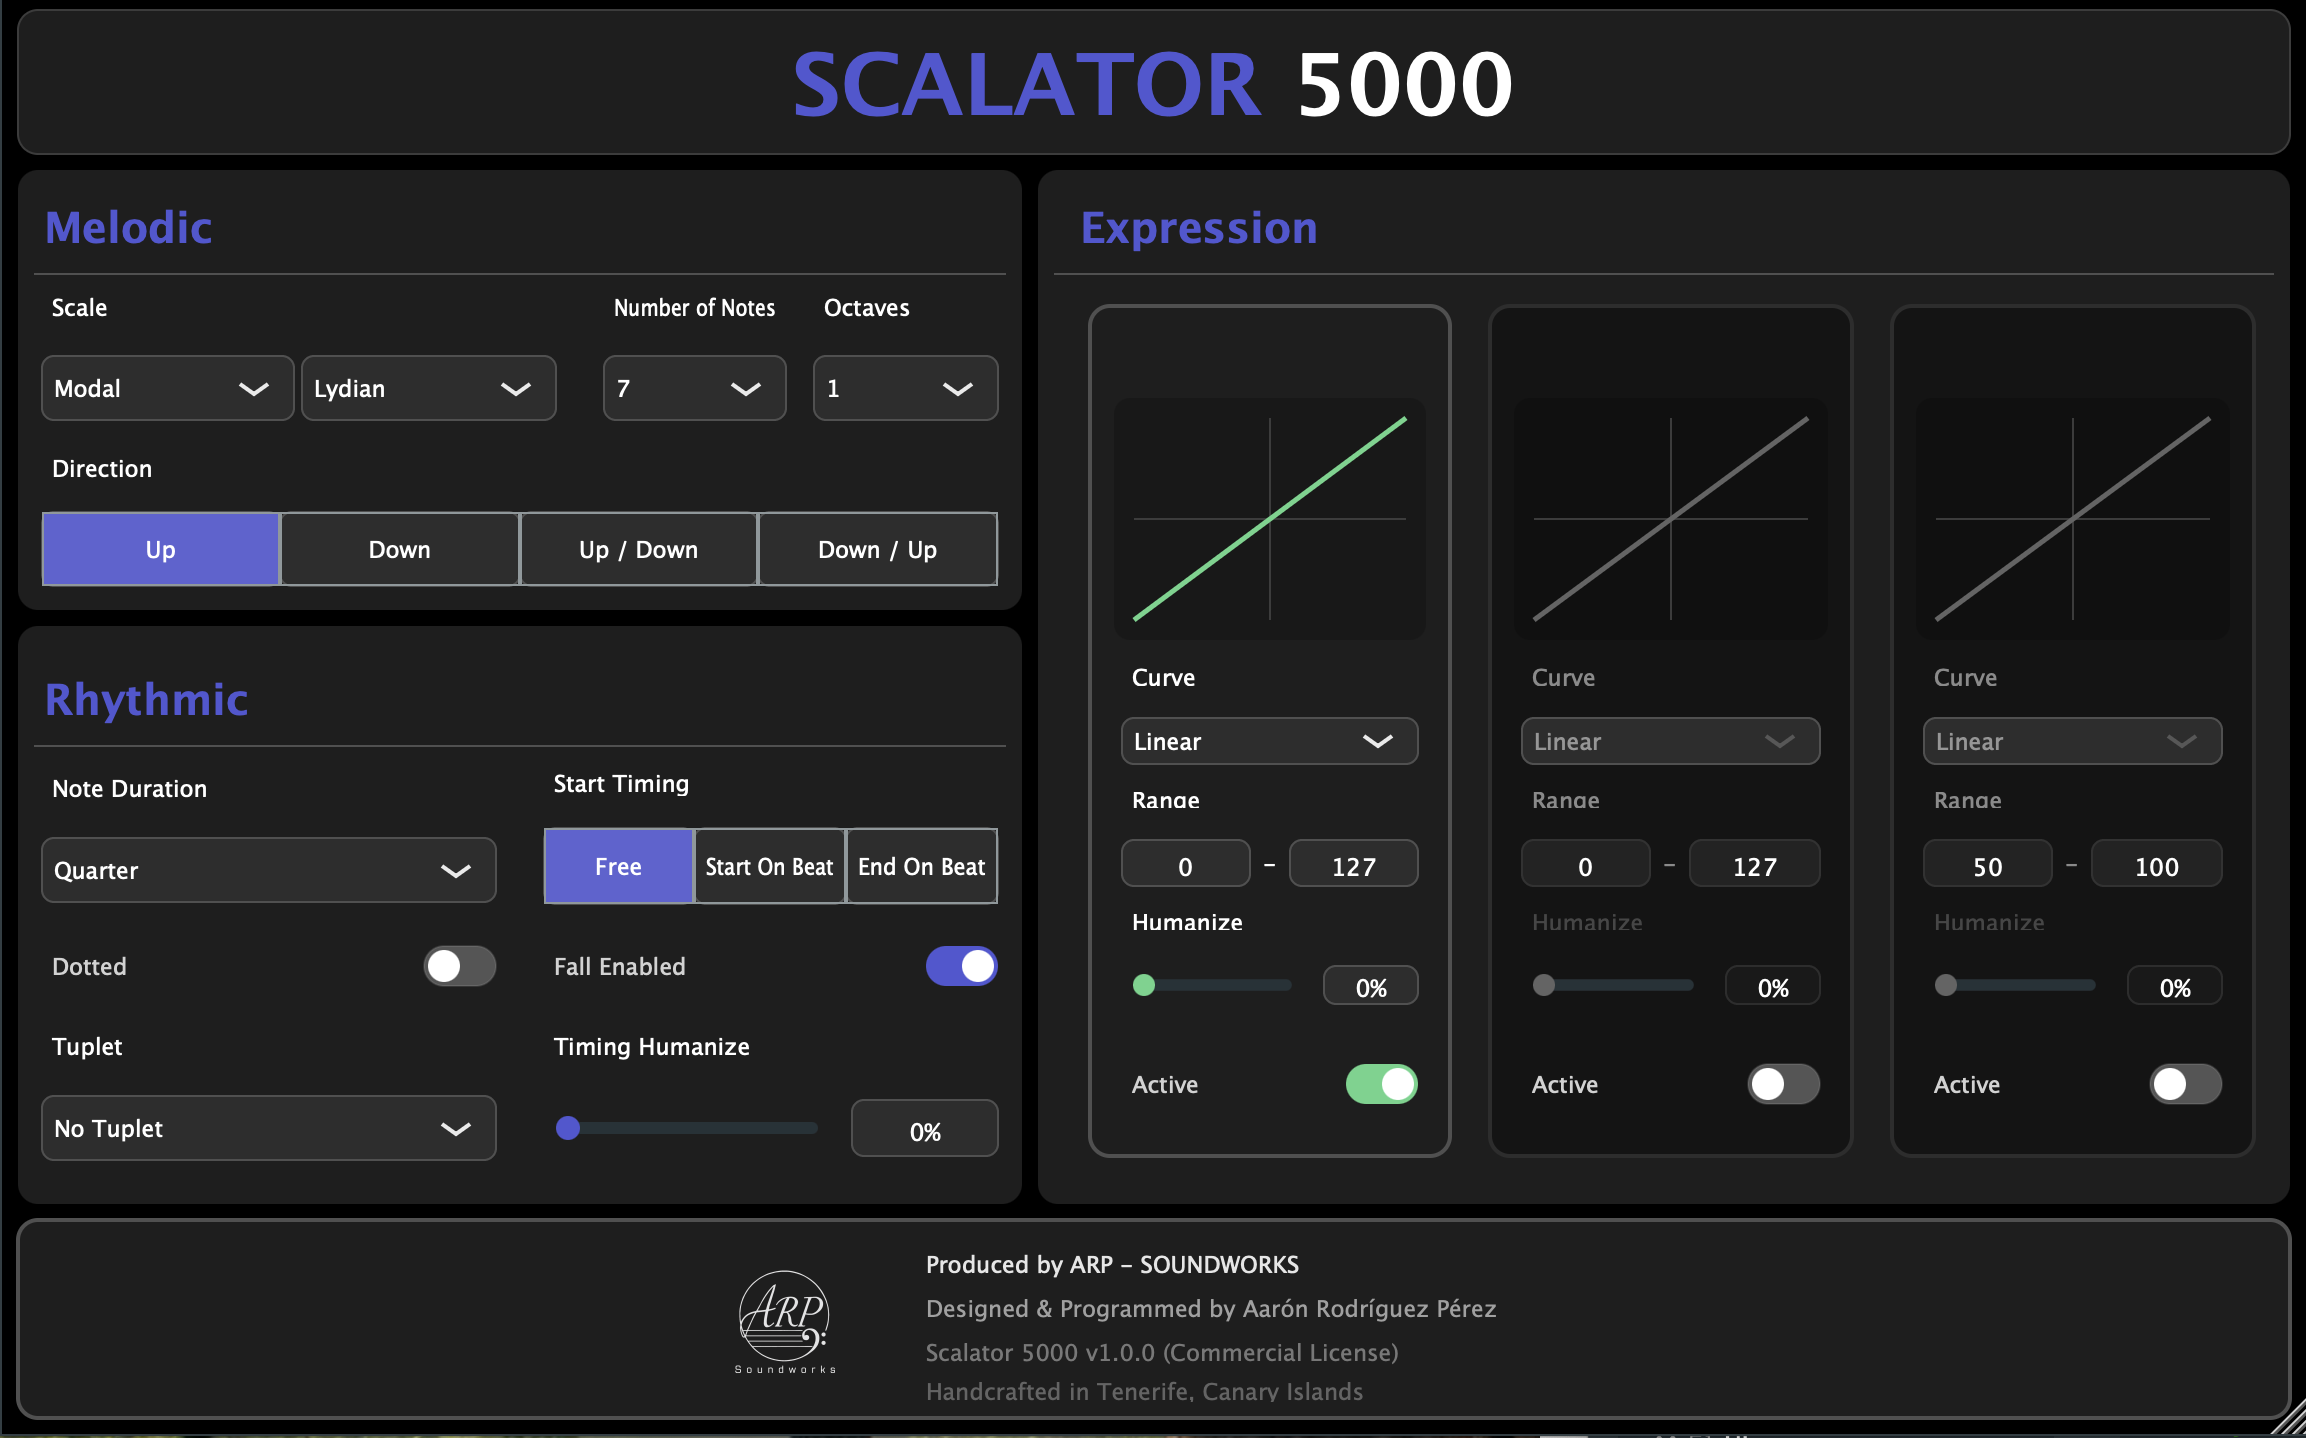Click first expression range minimum 0 field
Viewport: 2306px width, 1438px height.
(x=1186, y=865)
